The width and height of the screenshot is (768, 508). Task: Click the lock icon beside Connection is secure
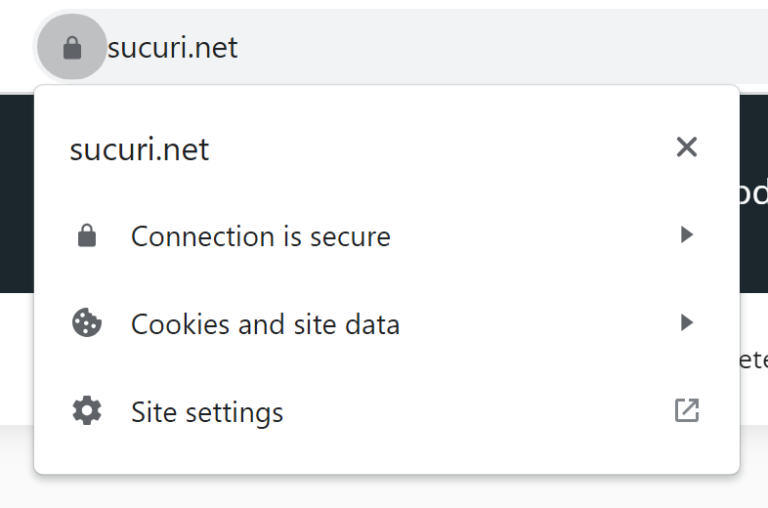tap(87, 236)
